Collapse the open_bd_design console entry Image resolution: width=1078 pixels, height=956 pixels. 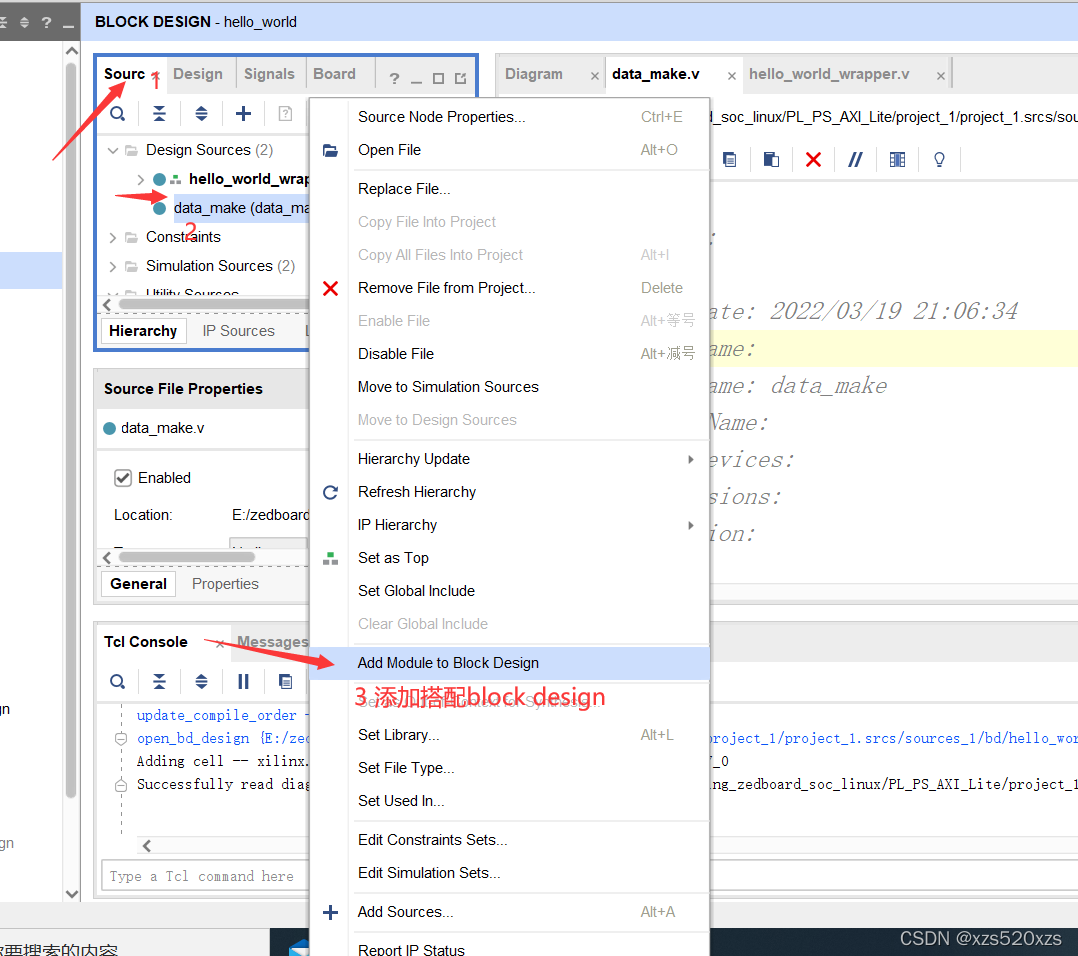[121, 739]
